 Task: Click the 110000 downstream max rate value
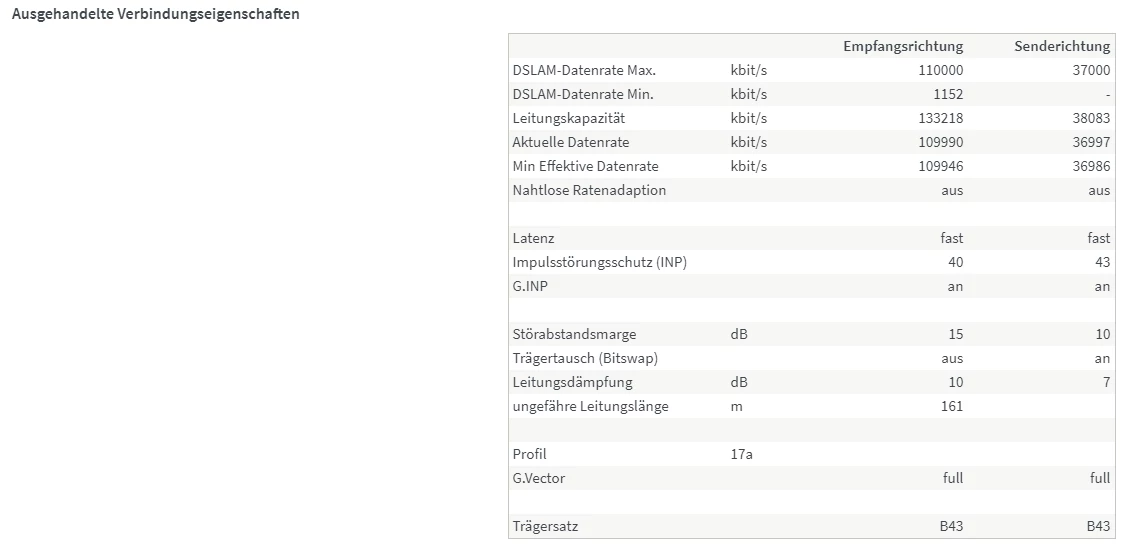tap(941, 70)
